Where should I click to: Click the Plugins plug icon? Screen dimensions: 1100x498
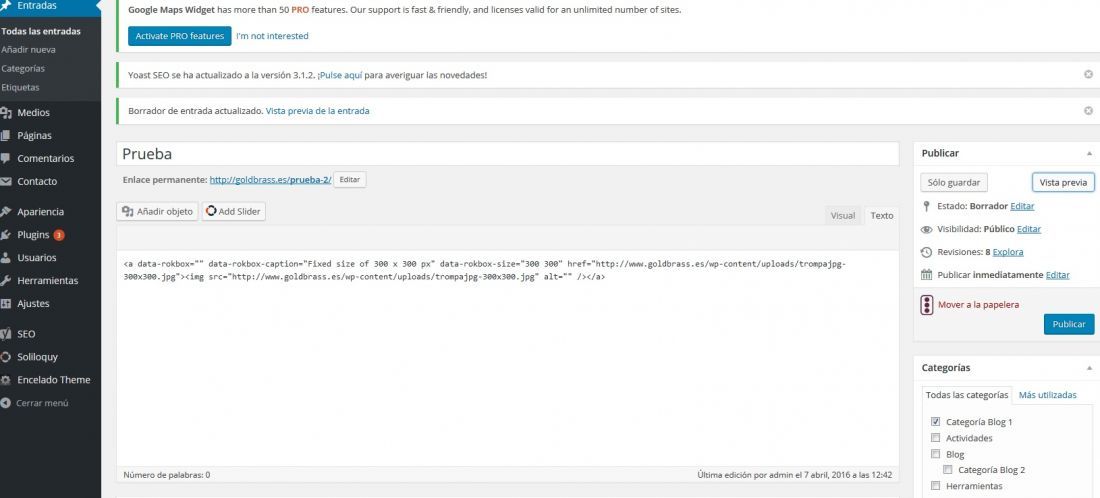[6, 235]
